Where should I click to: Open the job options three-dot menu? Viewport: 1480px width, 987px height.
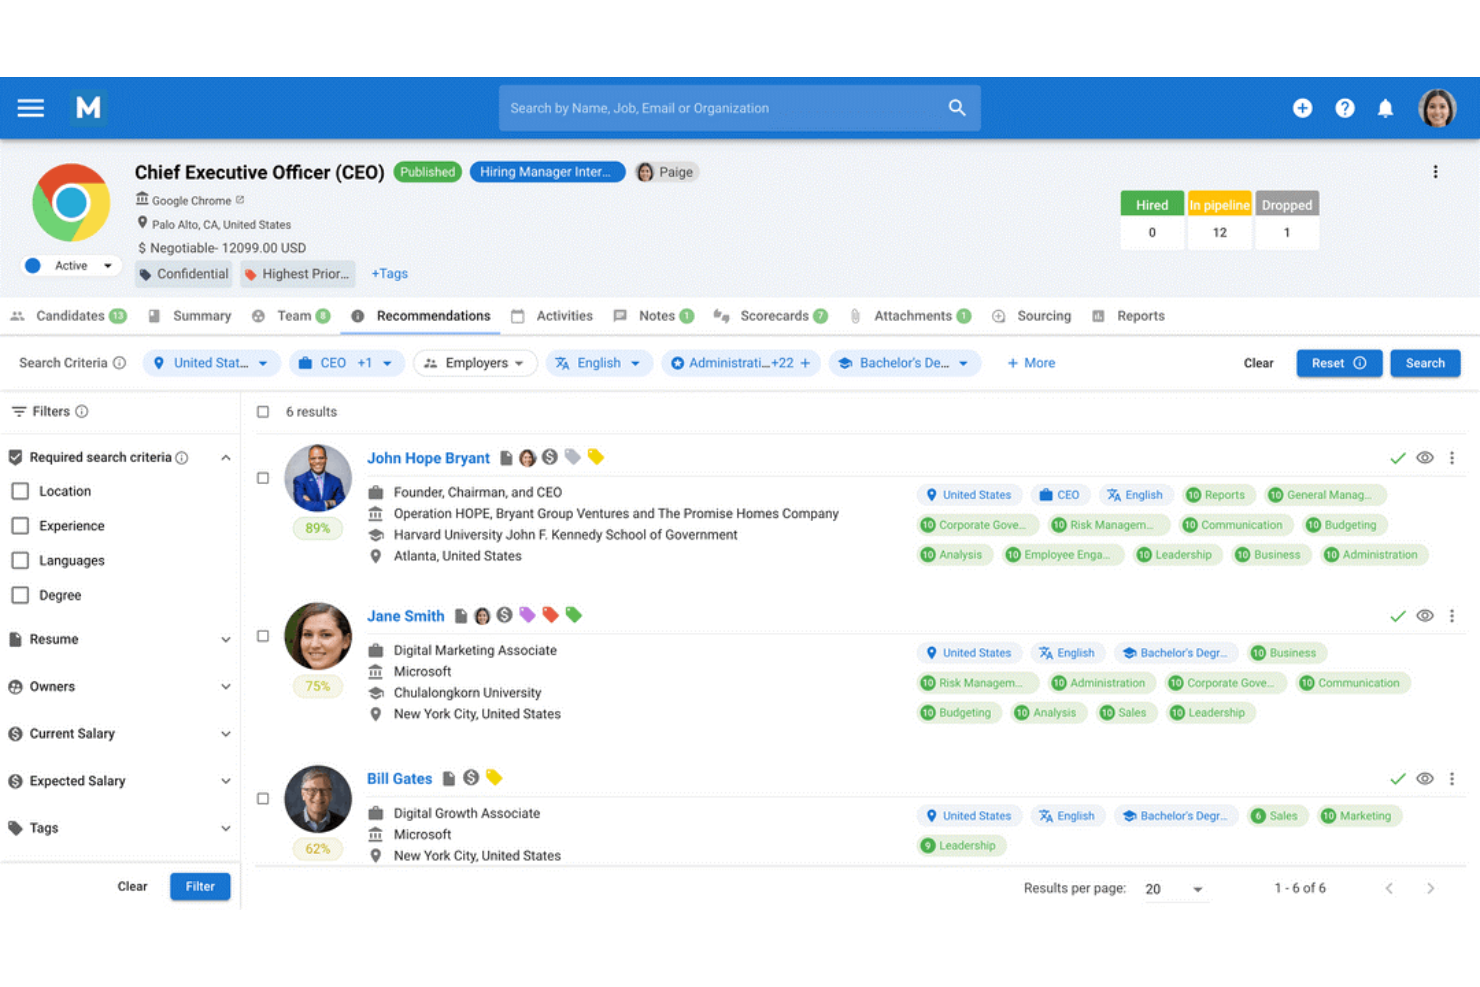[x=1435, y=172]
